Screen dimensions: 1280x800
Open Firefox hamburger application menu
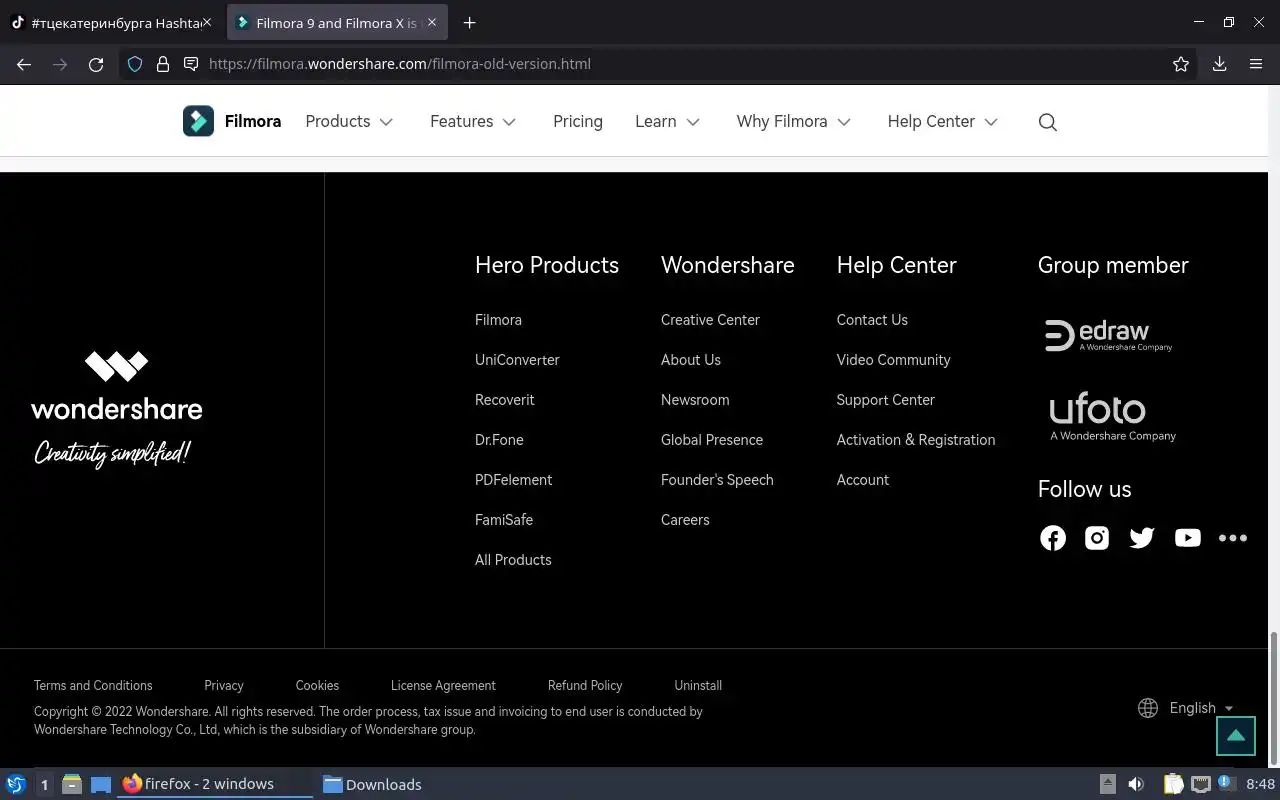(x=1256, y=64)
